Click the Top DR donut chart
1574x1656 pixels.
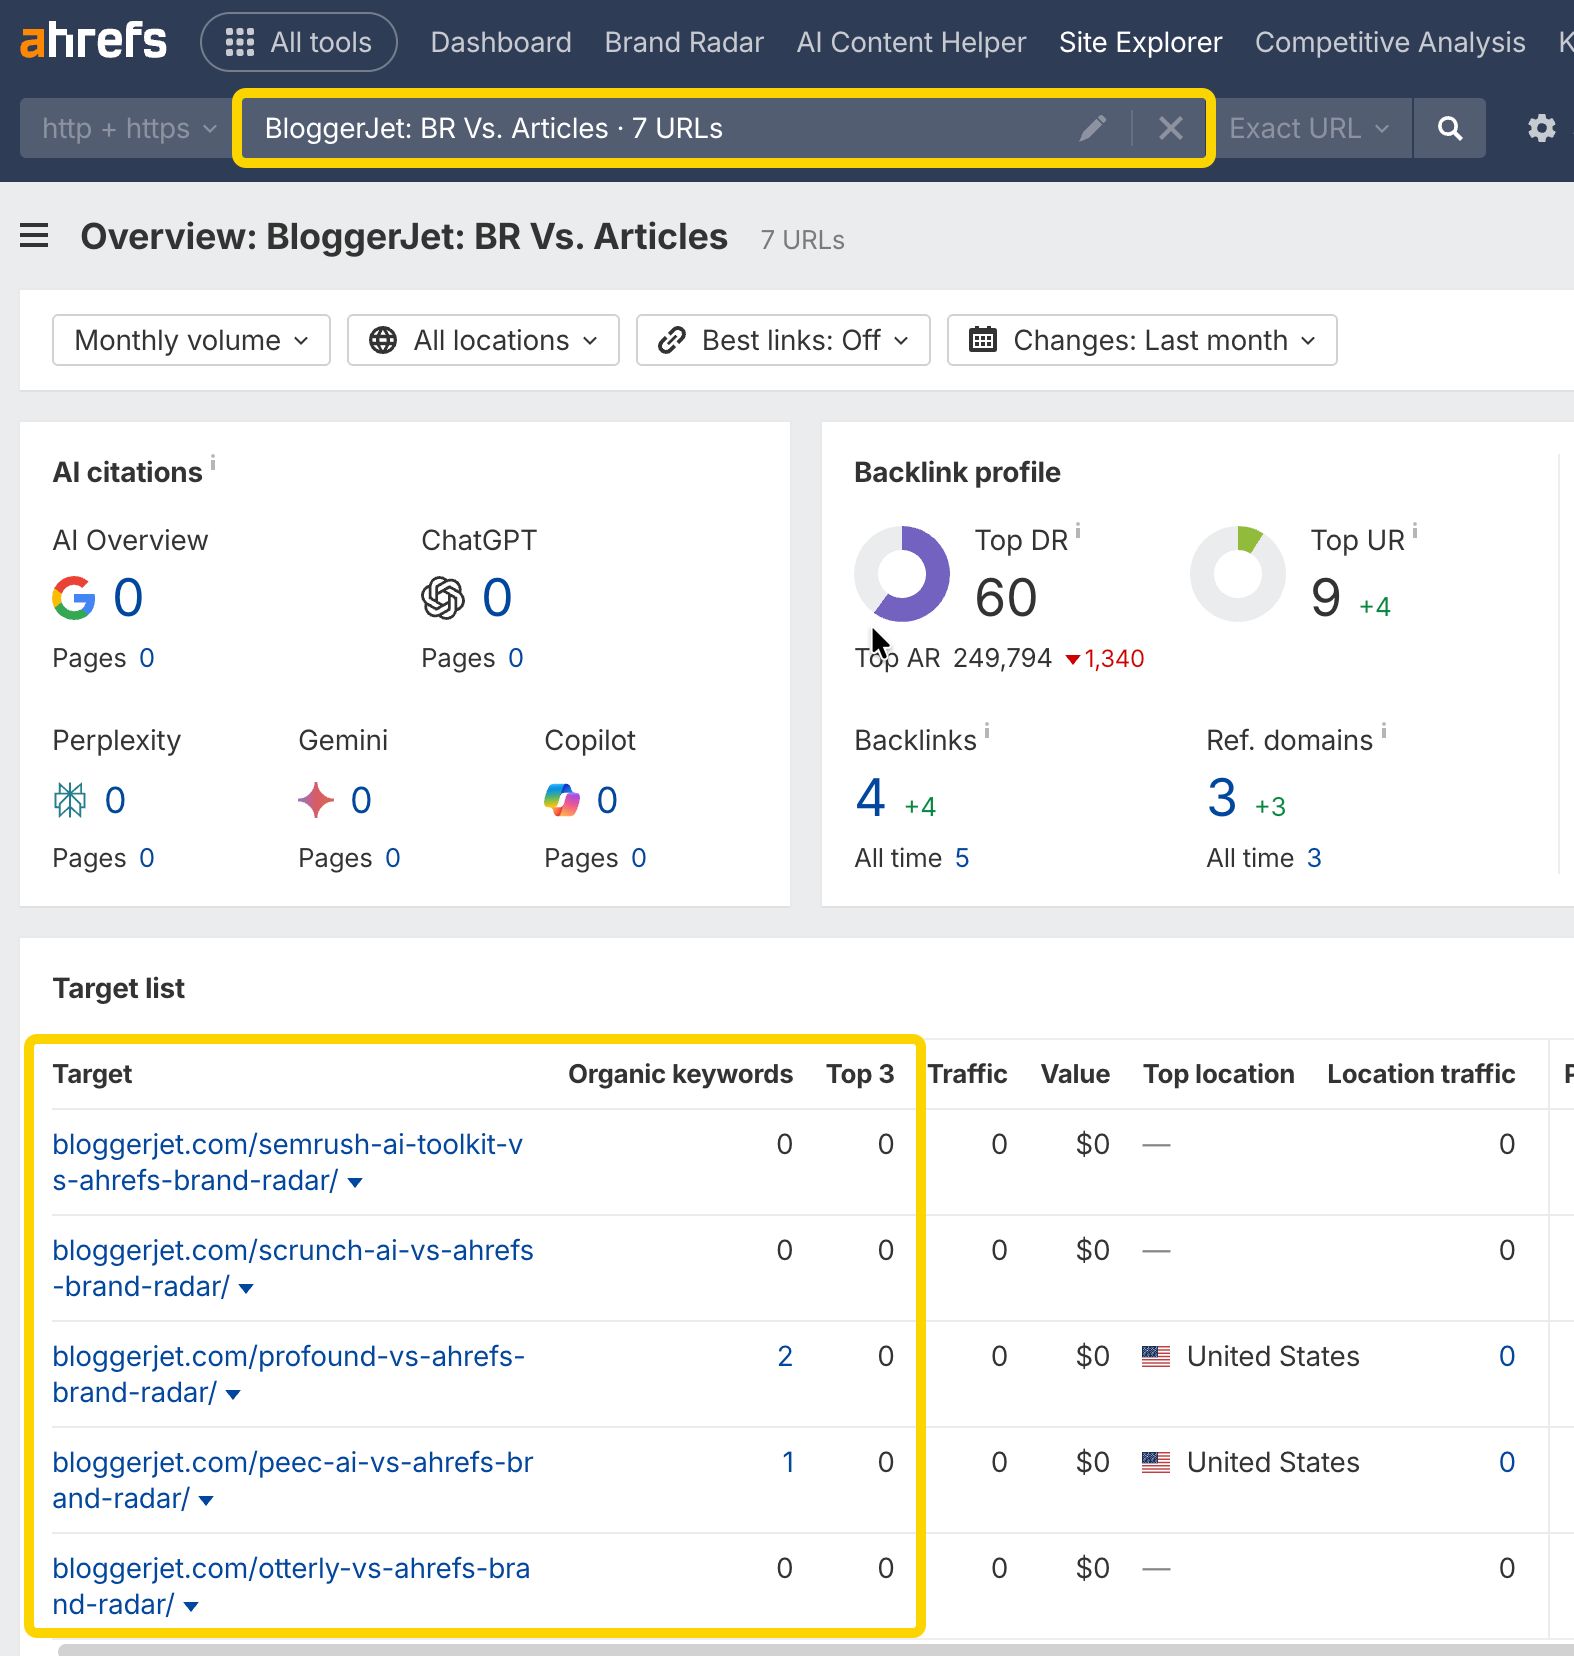[902, 574]
